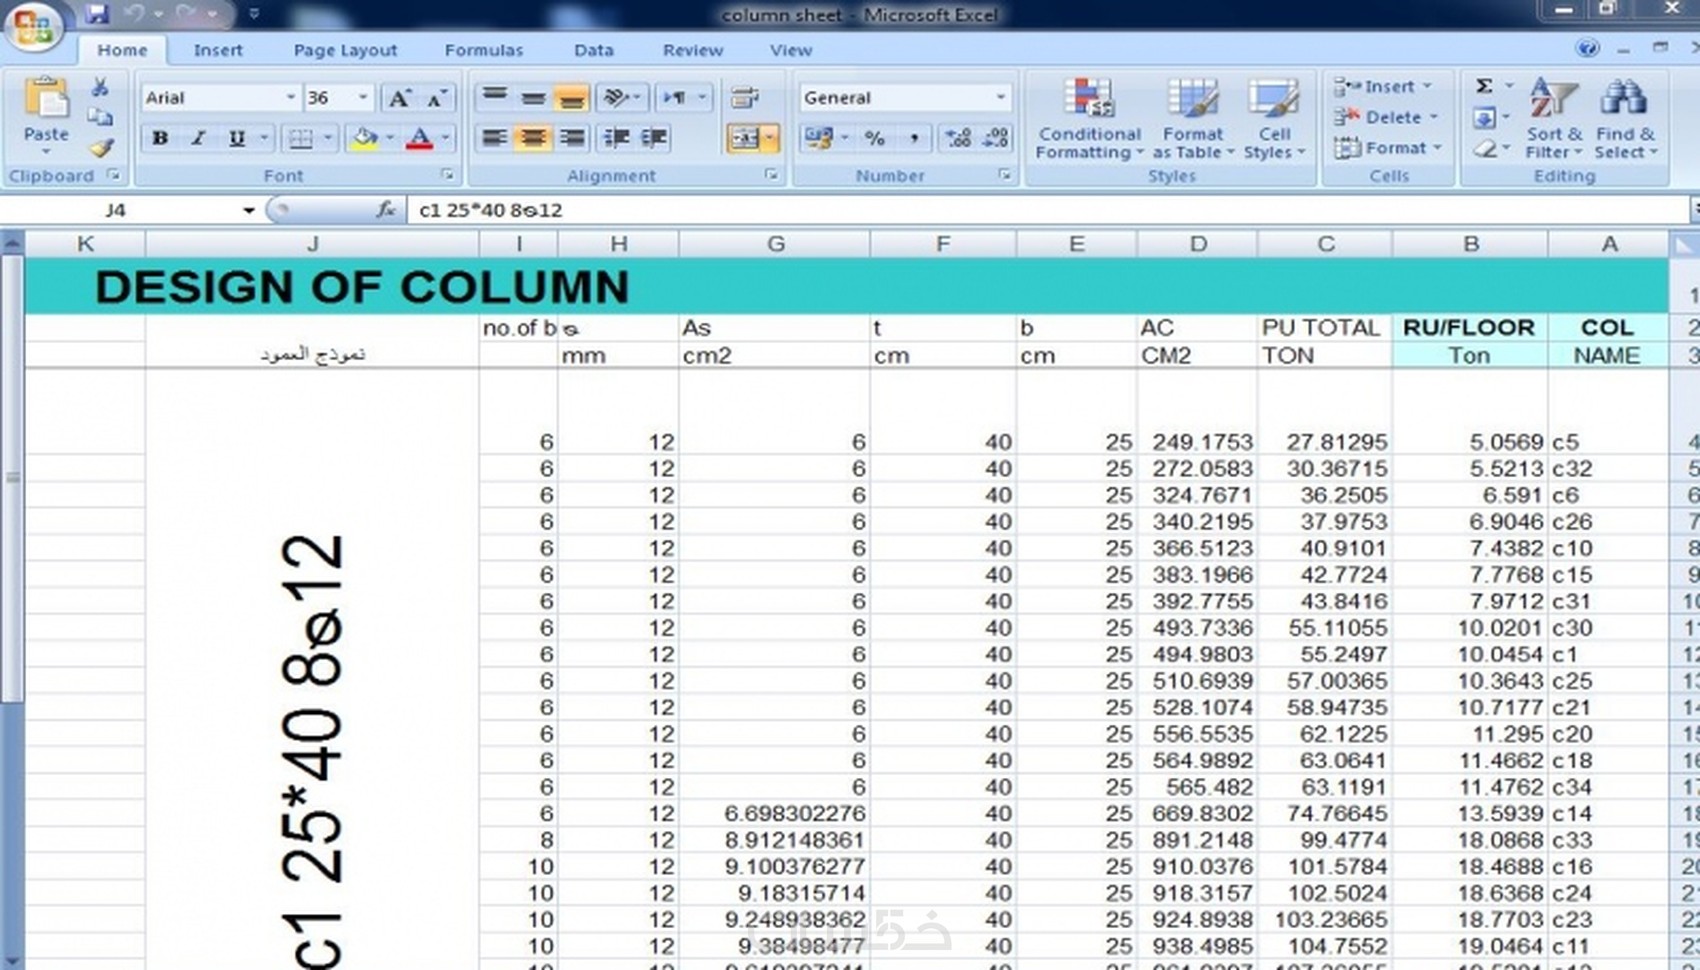1700x970 pixels.
Task: Align text to the left
Action: pyautogui.click(x=494, y=138)
